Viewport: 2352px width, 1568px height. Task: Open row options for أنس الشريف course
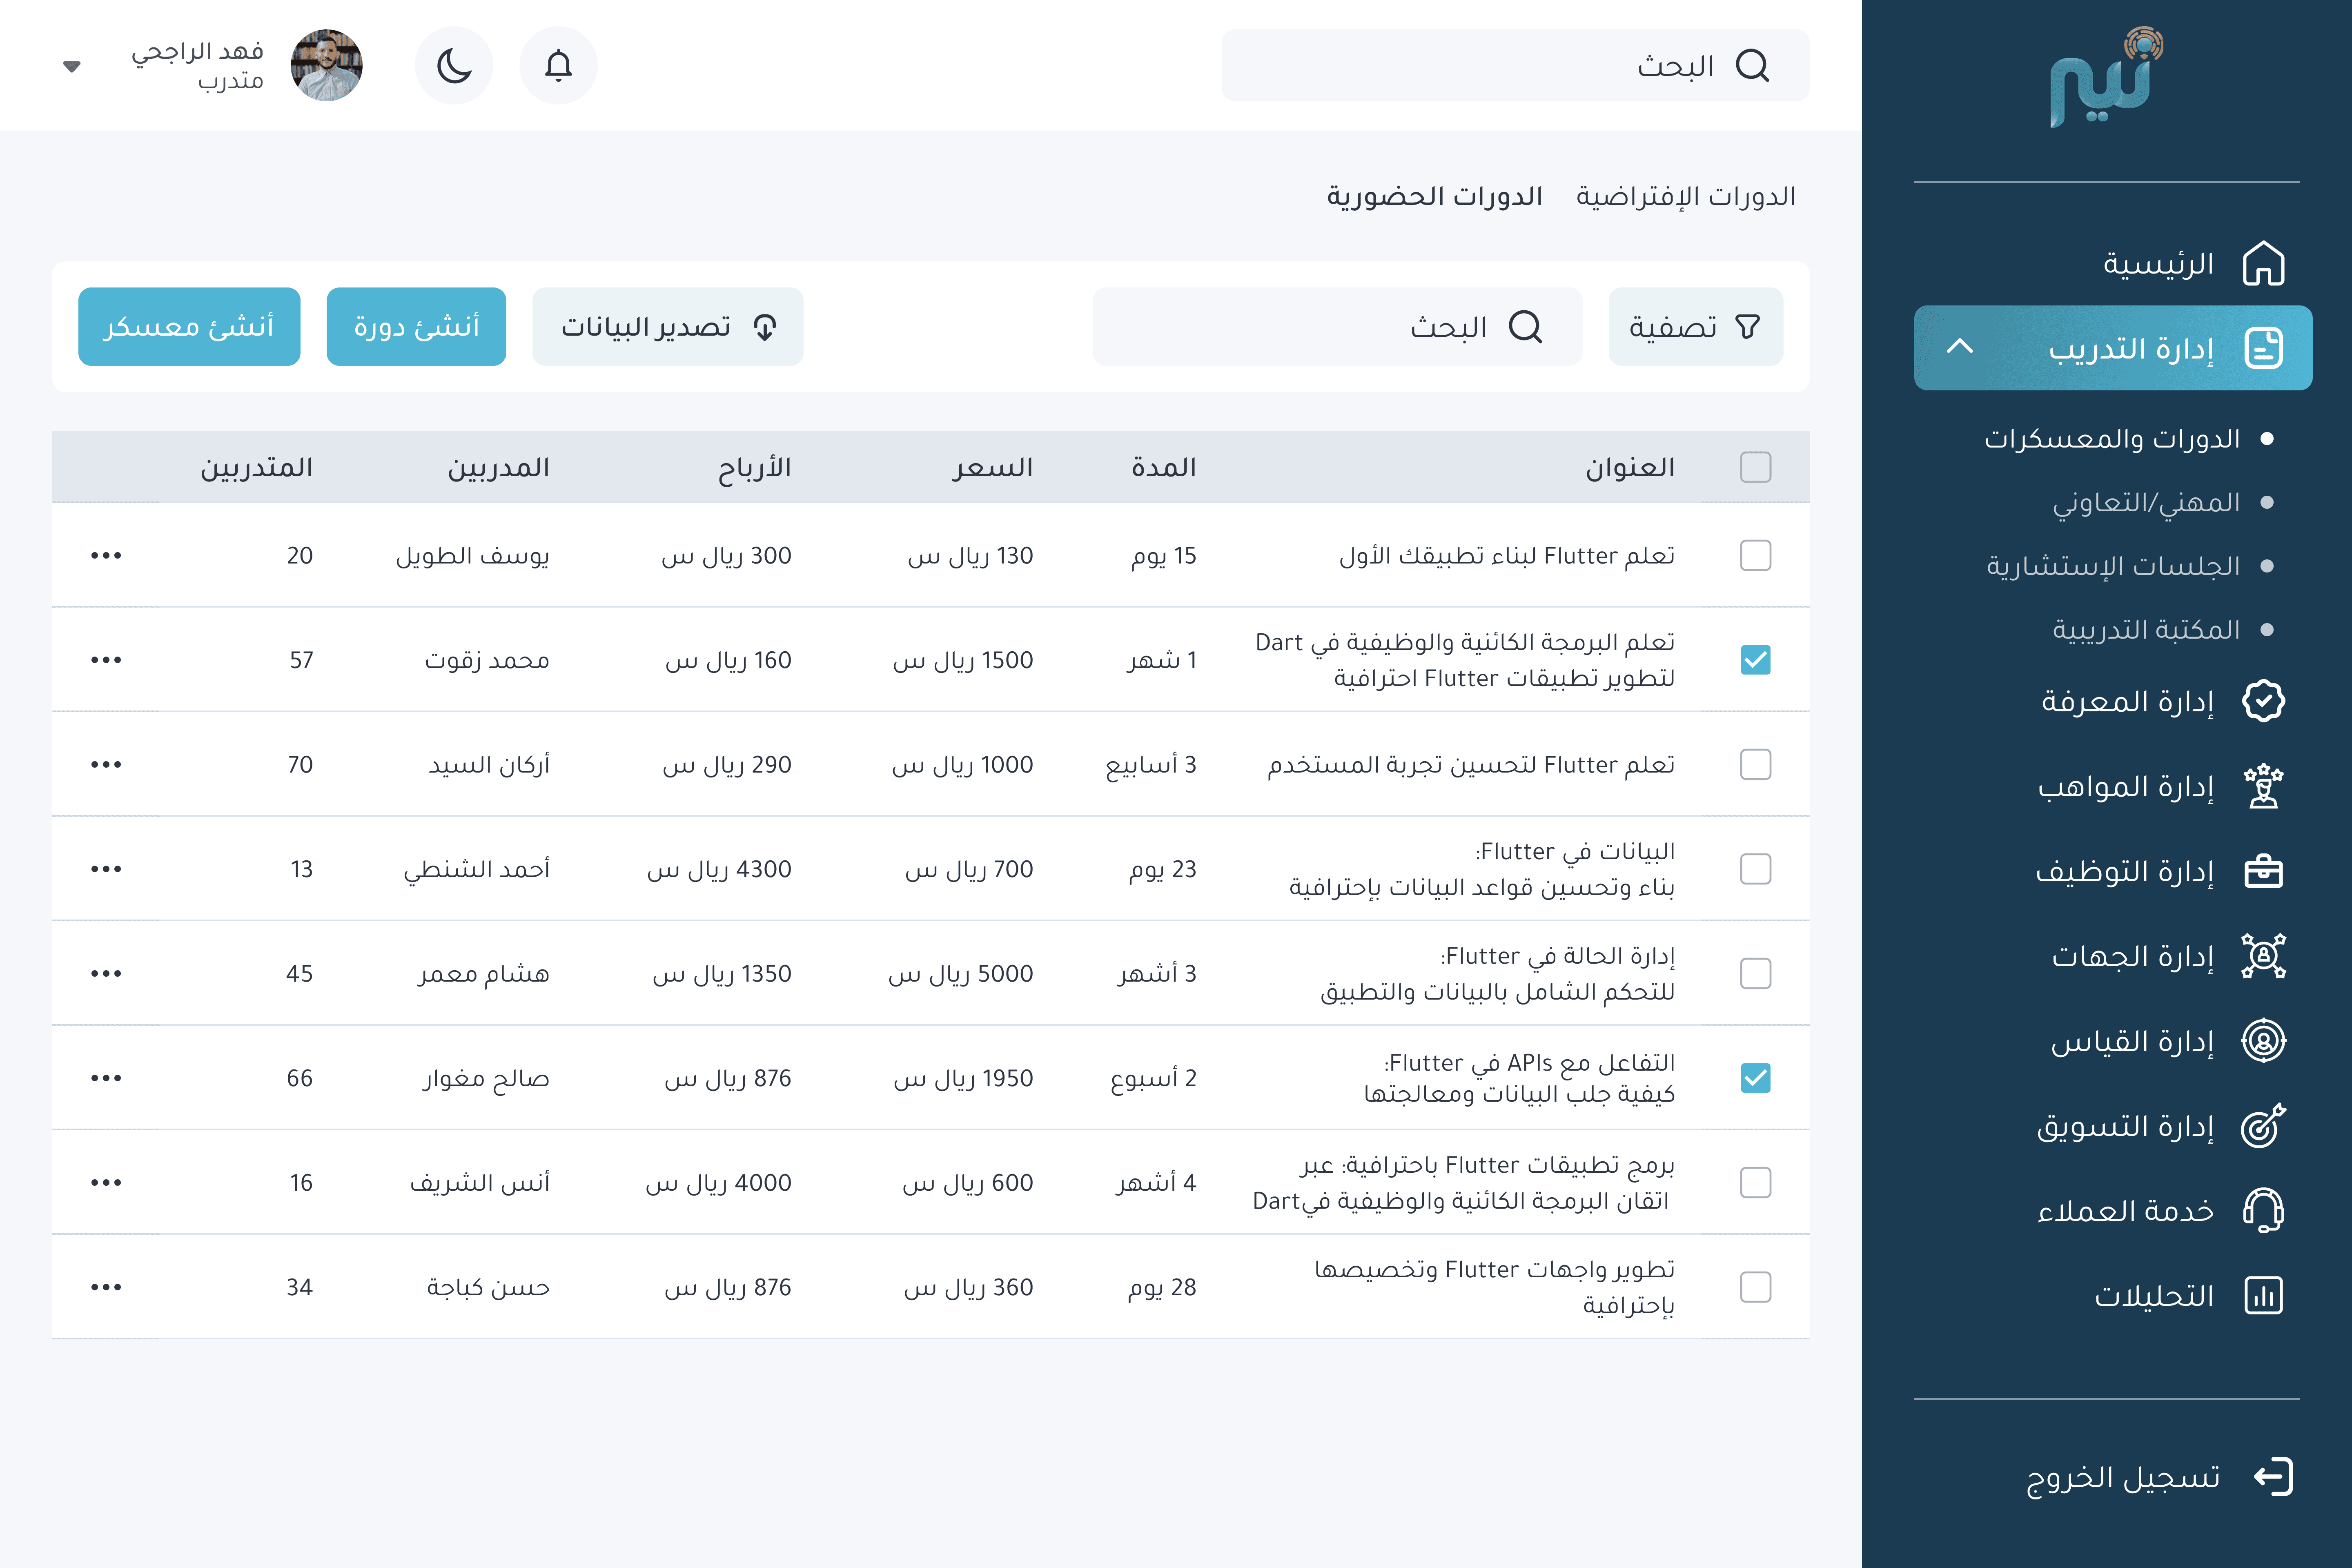click(106, 1182)
